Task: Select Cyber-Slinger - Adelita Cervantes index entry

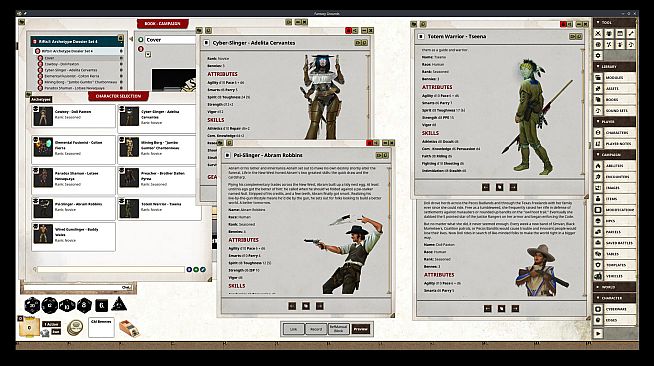Action: click(80, 70)
